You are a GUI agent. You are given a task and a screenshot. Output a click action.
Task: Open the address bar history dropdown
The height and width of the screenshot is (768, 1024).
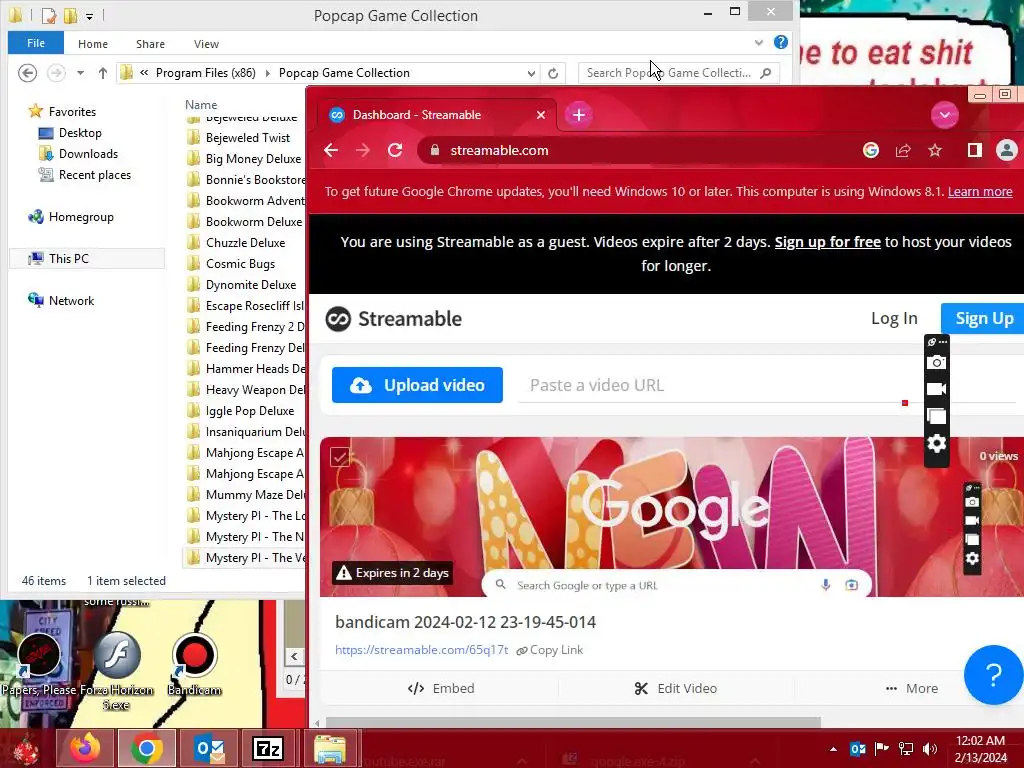(531, 73)
